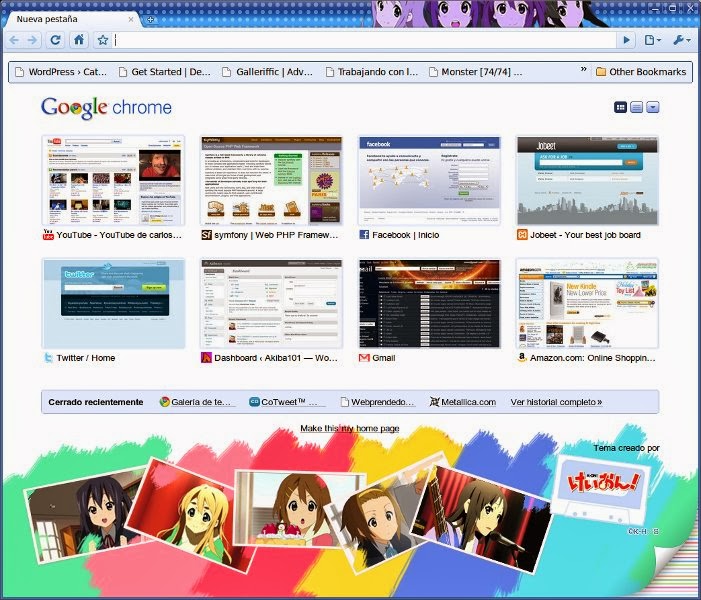Click the Google chrome logo
The image size is (701, 600).
click(106, 108)
